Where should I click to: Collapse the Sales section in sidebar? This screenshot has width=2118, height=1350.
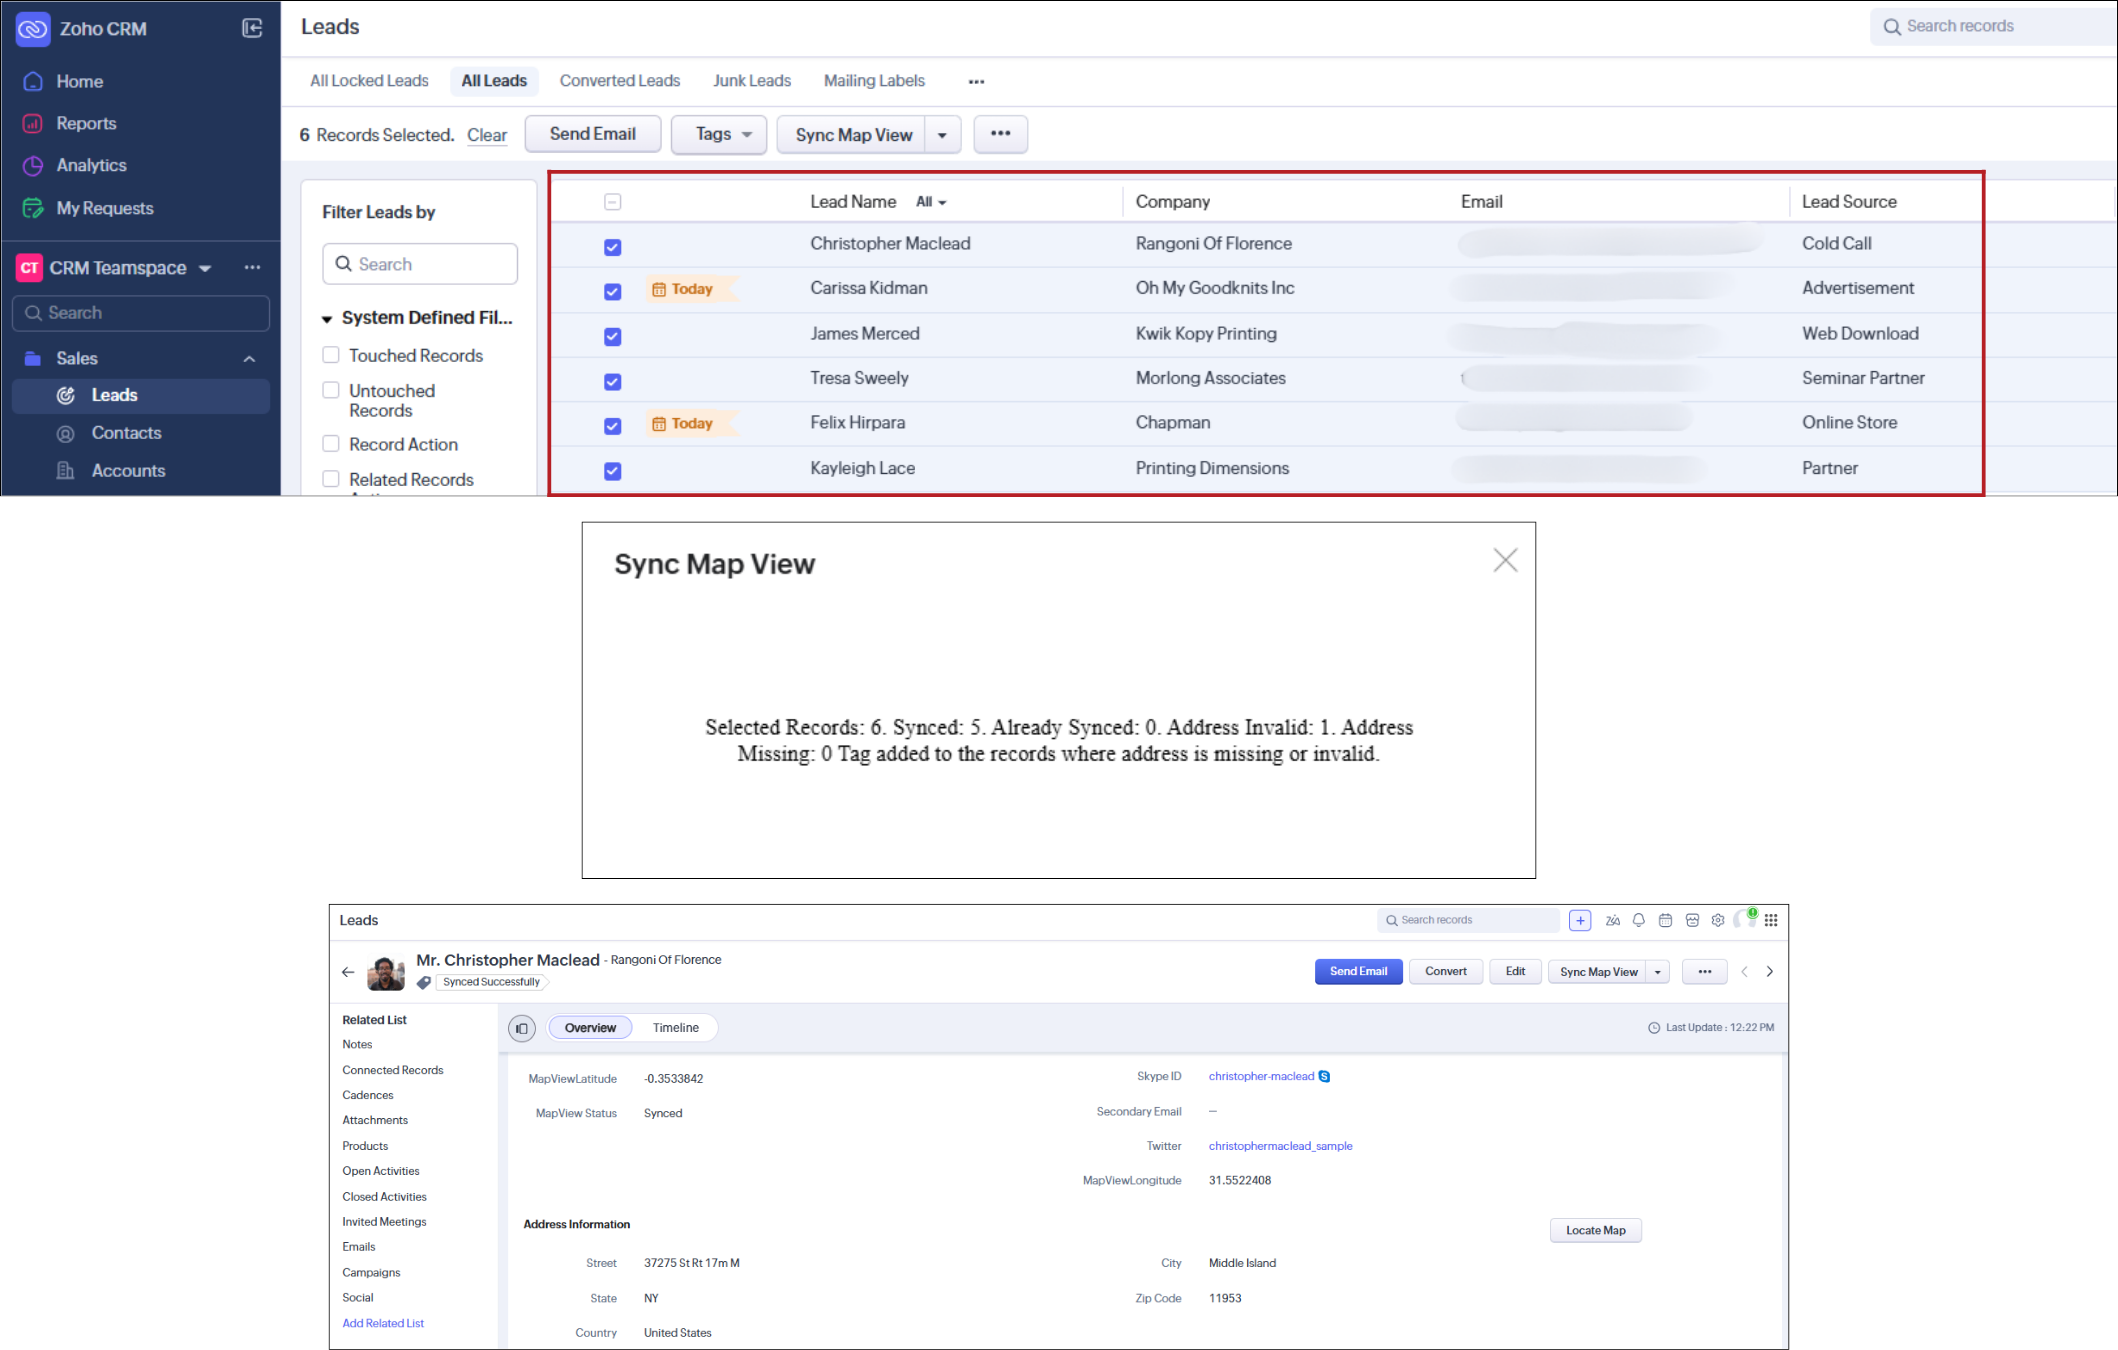pyautogui.click(x=249, y=359)
